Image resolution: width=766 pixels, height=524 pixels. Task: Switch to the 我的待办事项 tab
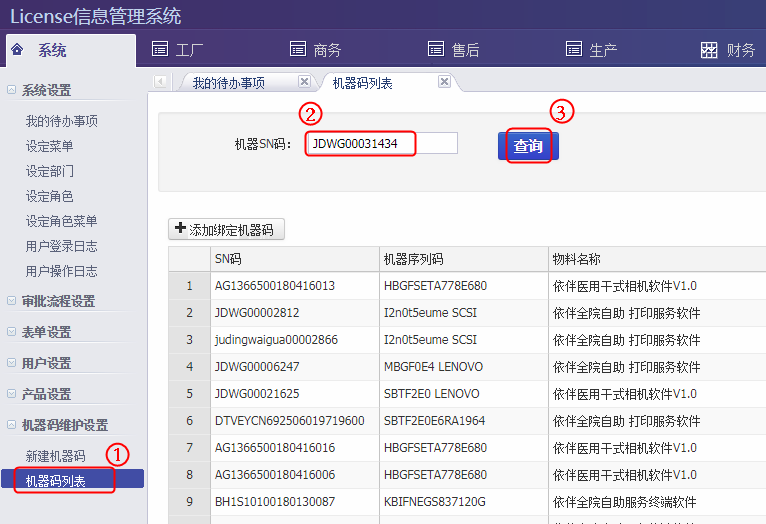point(229,83)
